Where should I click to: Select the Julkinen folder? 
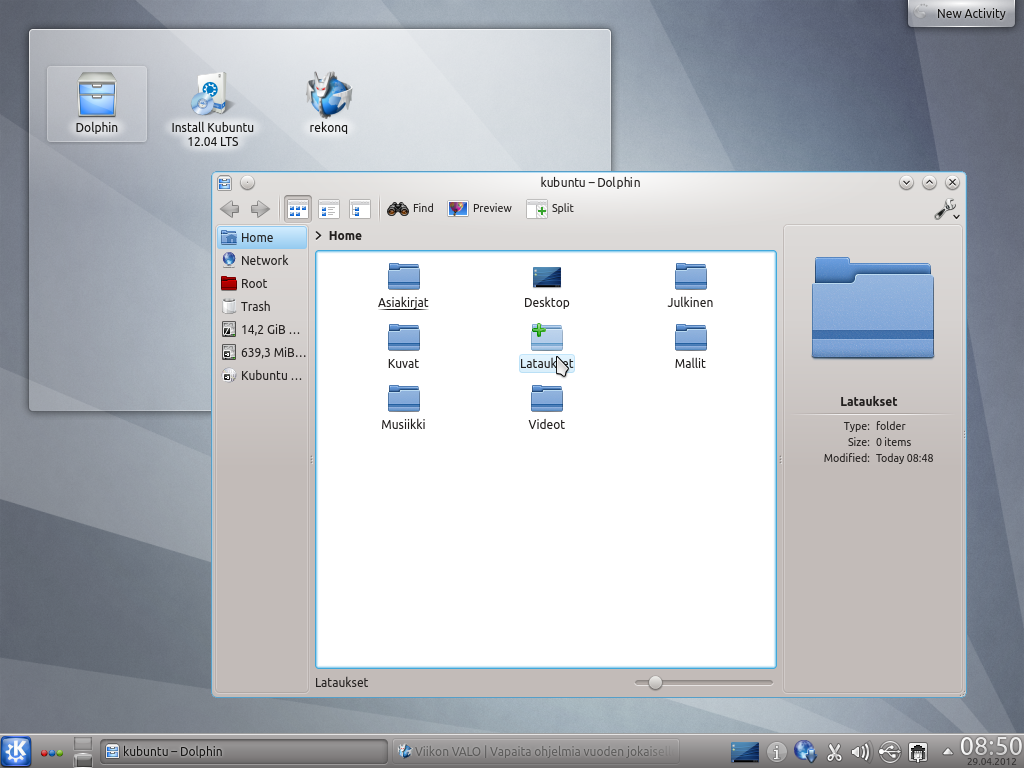tap(690, 286)
